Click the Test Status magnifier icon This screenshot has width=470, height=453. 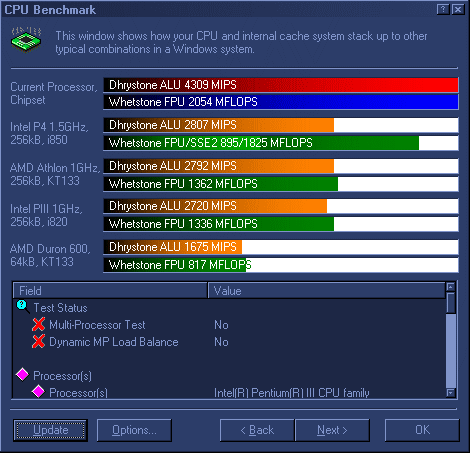pyautogui.click(x=23, y=307)
